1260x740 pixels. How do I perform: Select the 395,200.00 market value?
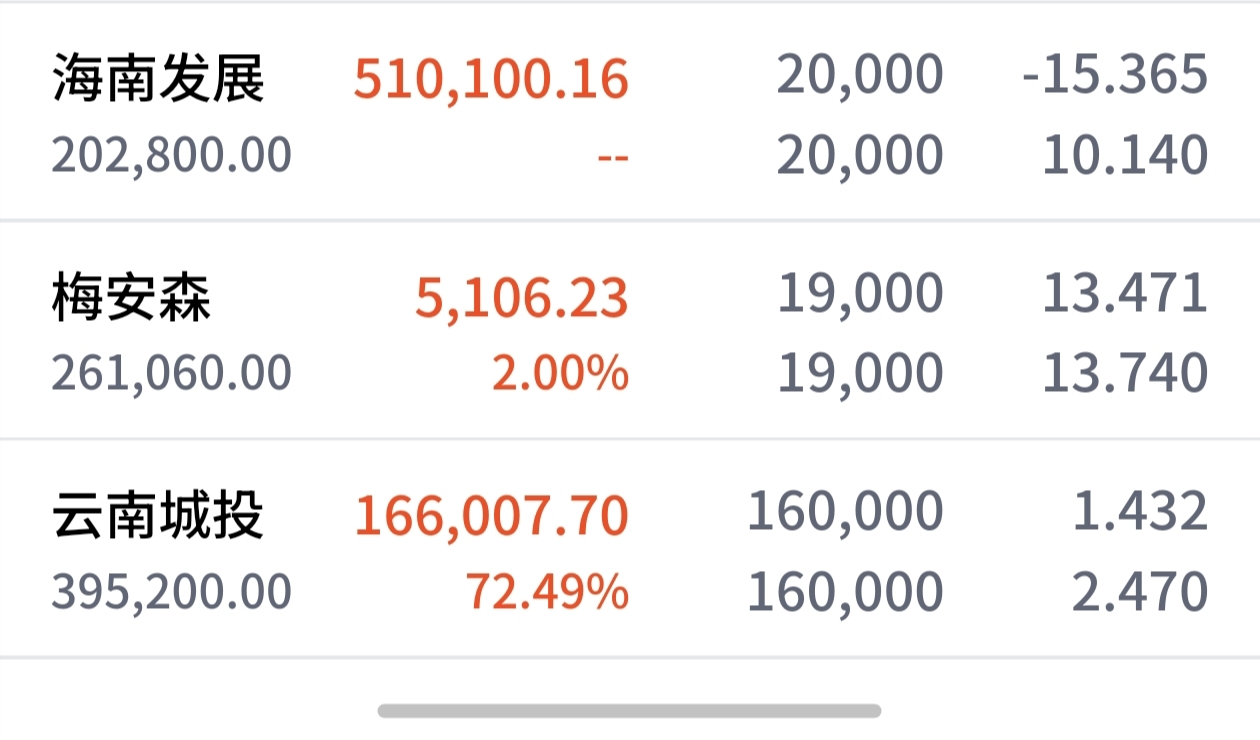point(172,592)
